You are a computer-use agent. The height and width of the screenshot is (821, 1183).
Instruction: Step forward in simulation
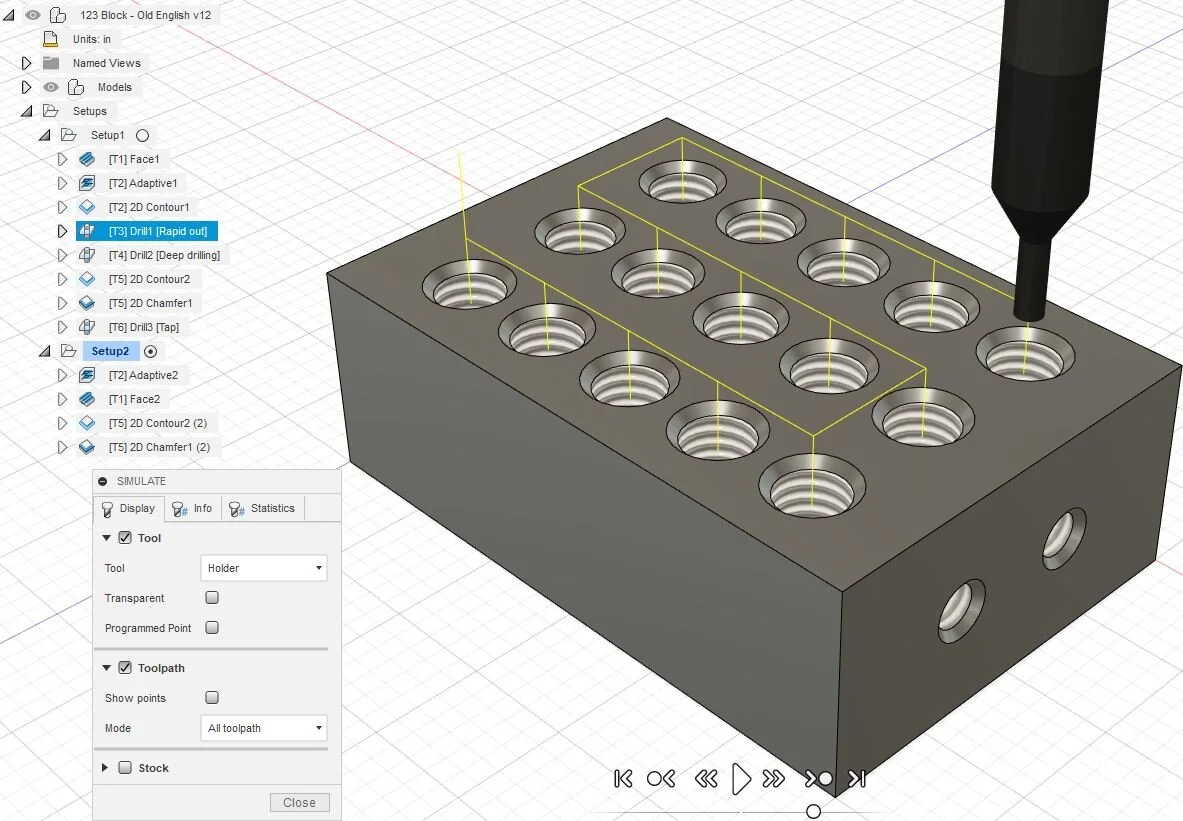click(773, 779)
